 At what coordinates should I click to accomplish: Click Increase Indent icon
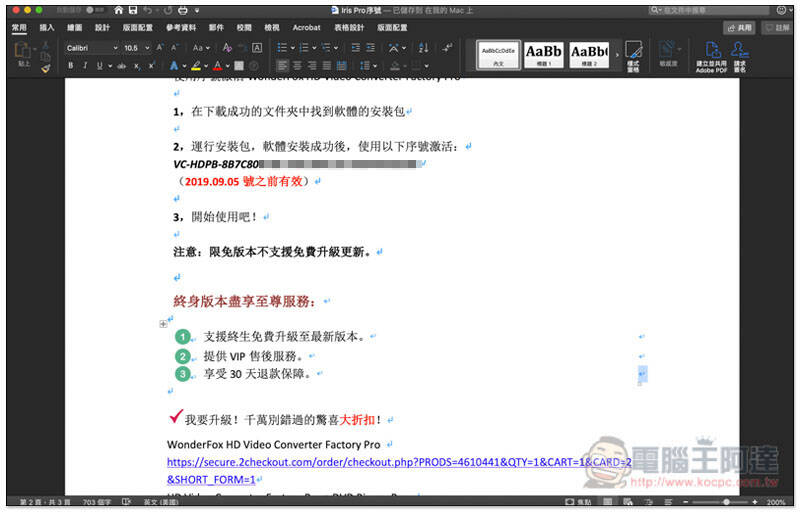(x=370, y=47)
